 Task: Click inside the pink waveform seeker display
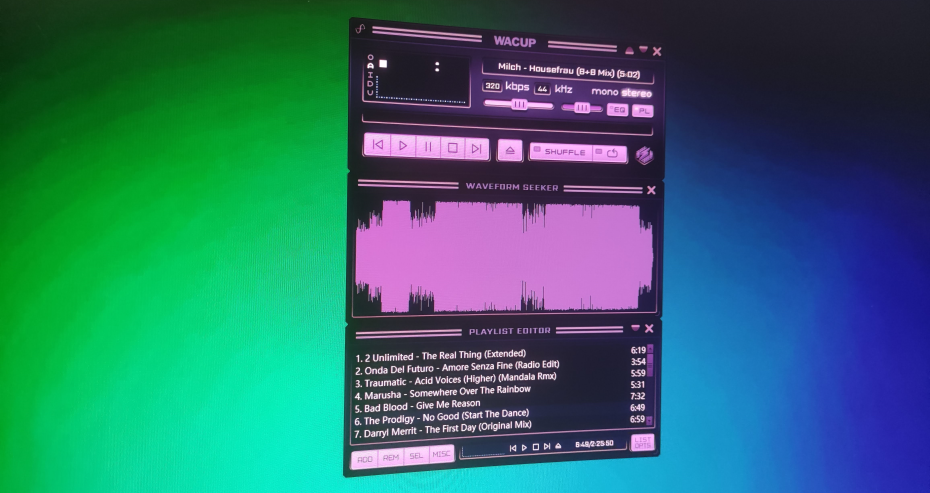pyautogui.click(x=504, y=256)
